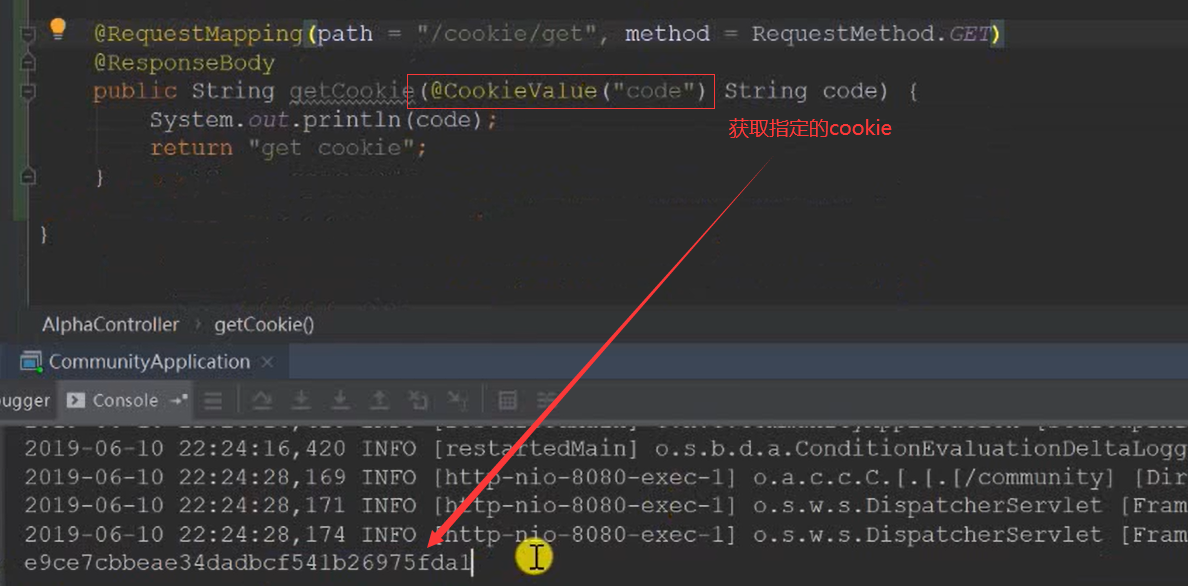Click the "code" string inside @CookieValue
The width and height of the screenshot is (1188, 586).
[655, 91]
